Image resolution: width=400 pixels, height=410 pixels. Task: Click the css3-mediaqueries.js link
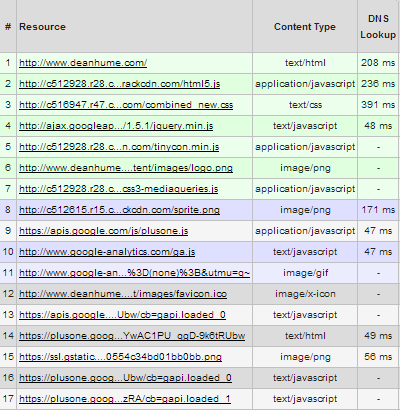tap(119, 189)
